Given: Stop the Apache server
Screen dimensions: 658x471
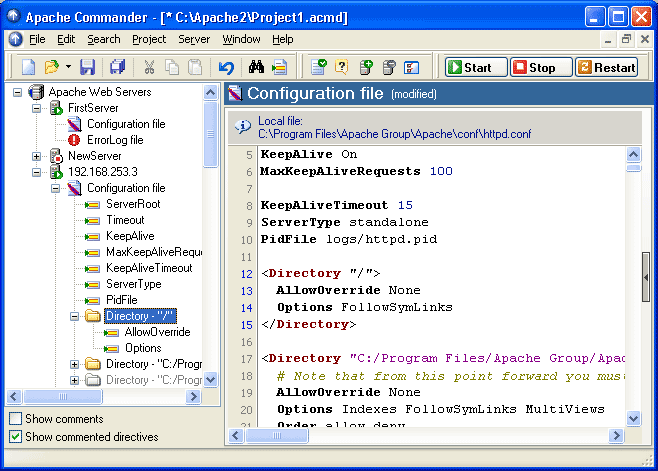Looking at the screenshot, I should click(x=541, y=67).
